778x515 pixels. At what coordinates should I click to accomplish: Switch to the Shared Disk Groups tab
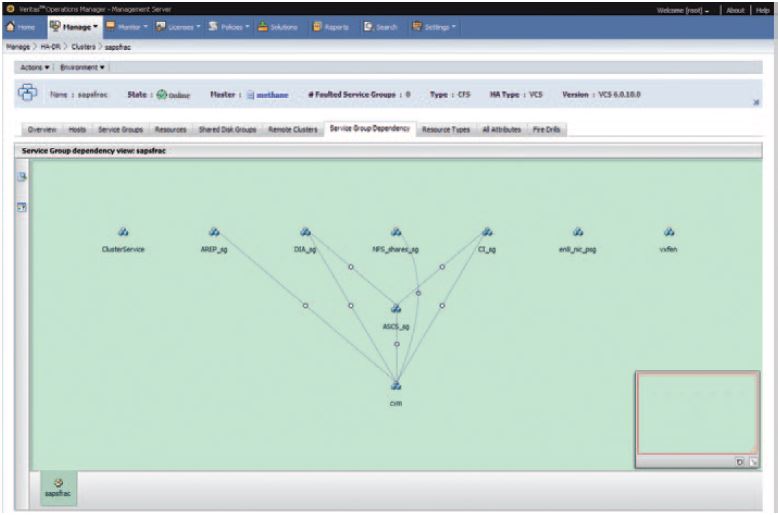228,129
